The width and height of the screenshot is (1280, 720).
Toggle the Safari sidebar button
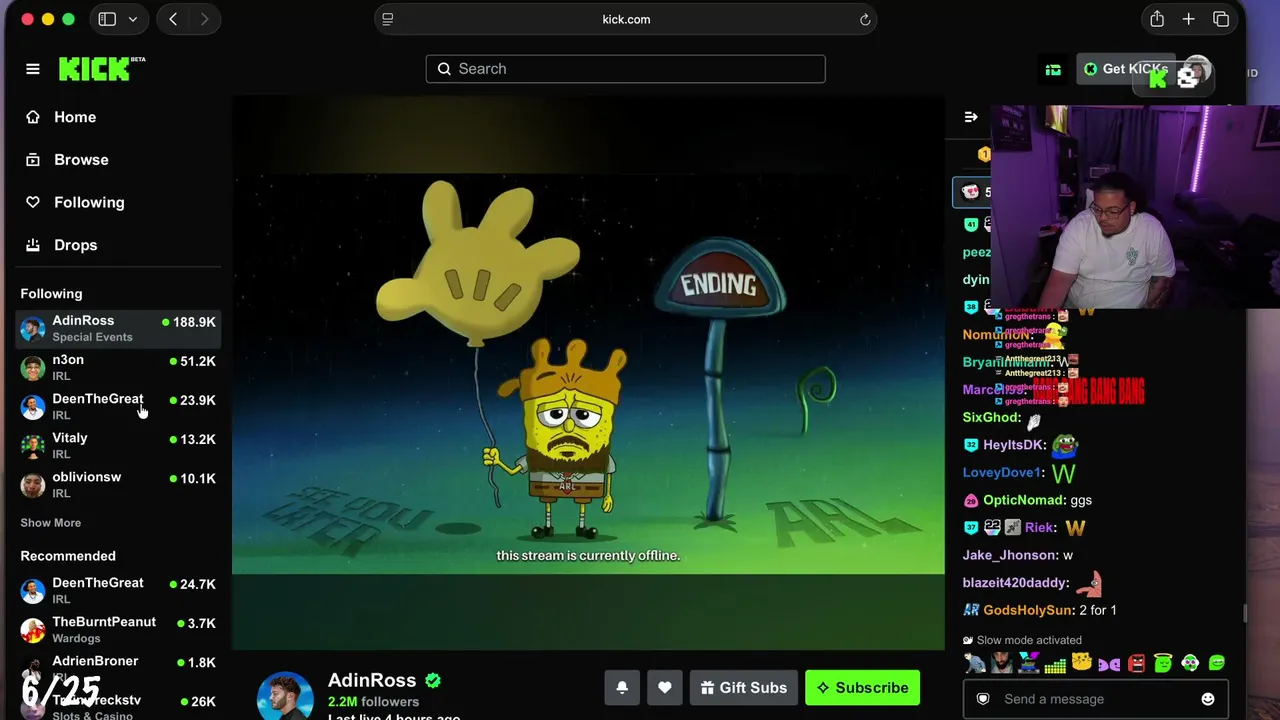tap(107, 19)
